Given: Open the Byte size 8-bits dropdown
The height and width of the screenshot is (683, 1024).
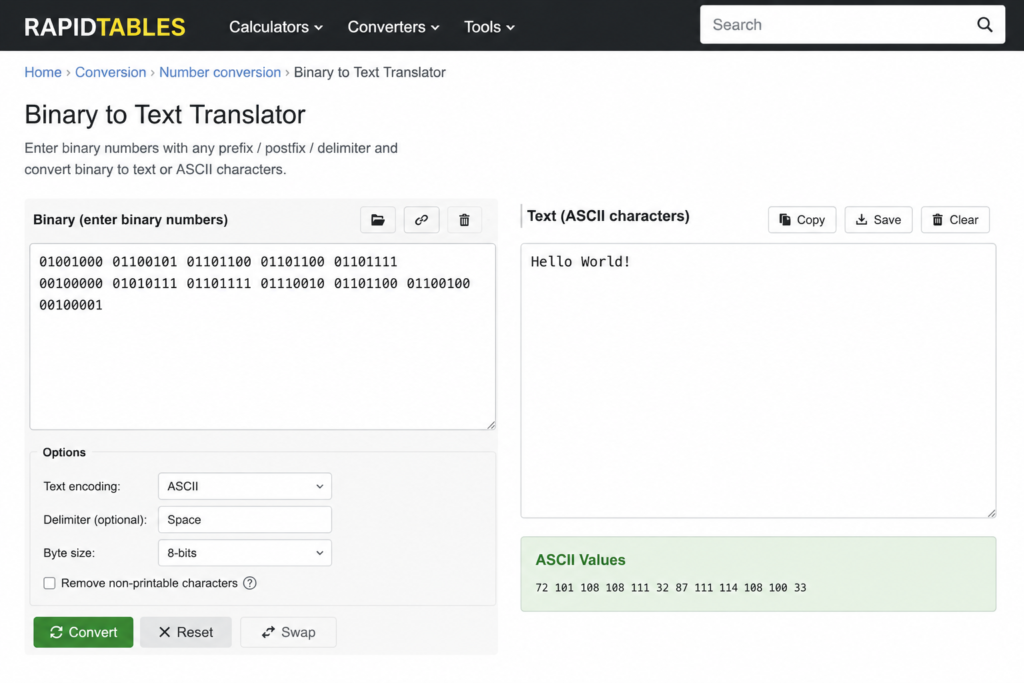Looking at the screenshot, I should [x=245, y=553].
